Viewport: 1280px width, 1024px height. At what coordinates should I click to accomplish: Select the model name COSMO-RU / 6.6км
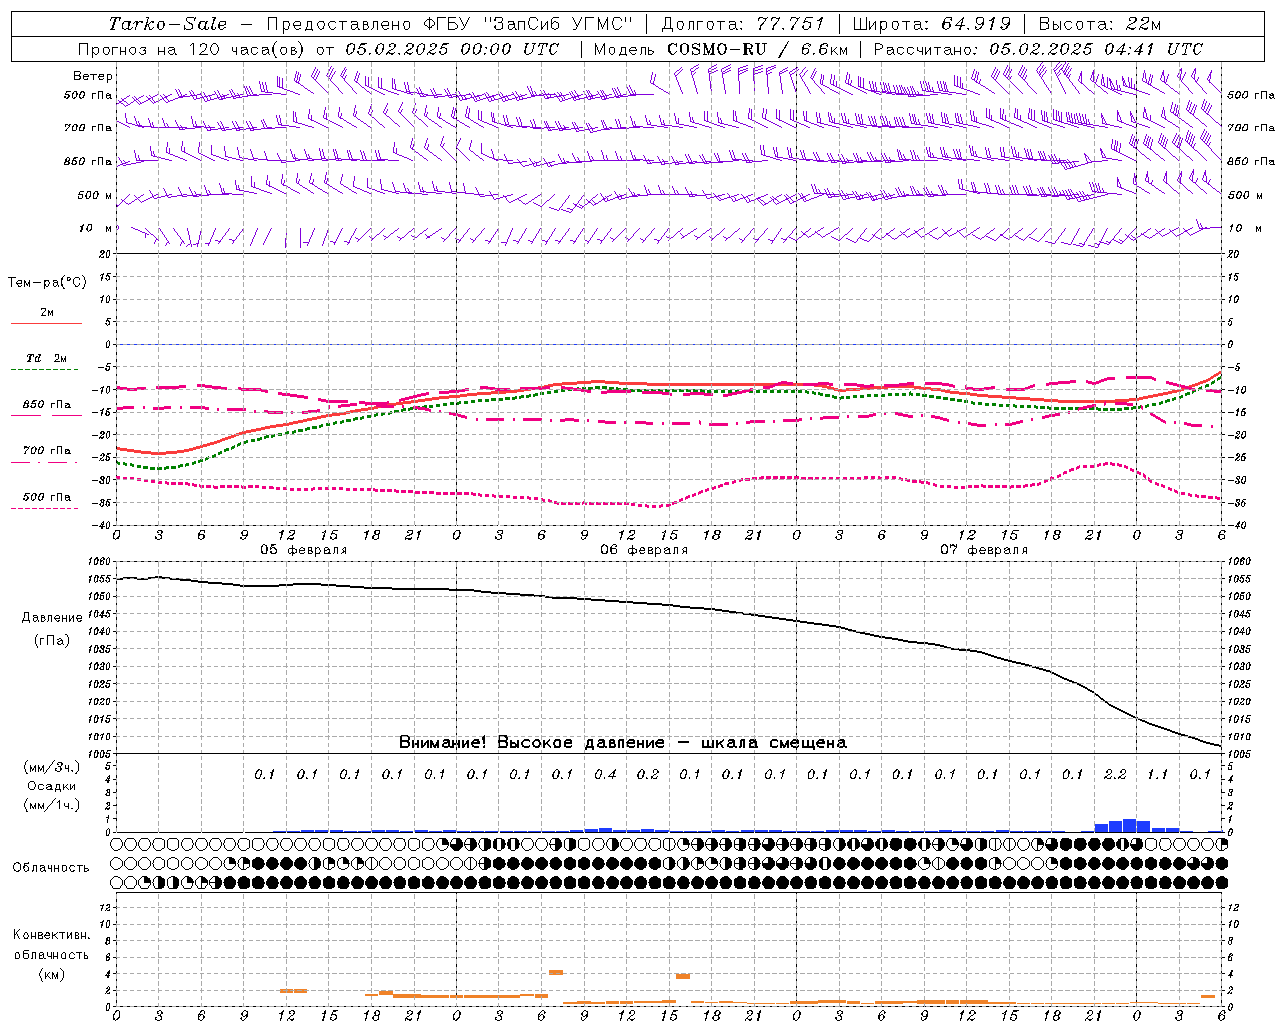[757, 49]
